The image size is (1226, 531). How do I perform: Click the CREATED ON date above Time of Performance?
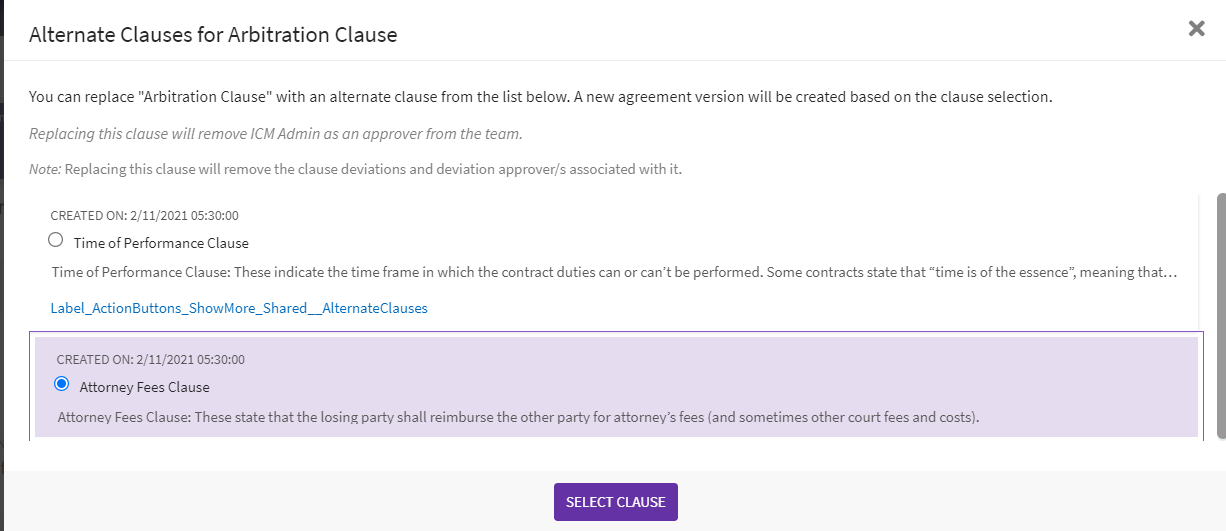coord(145,215)
